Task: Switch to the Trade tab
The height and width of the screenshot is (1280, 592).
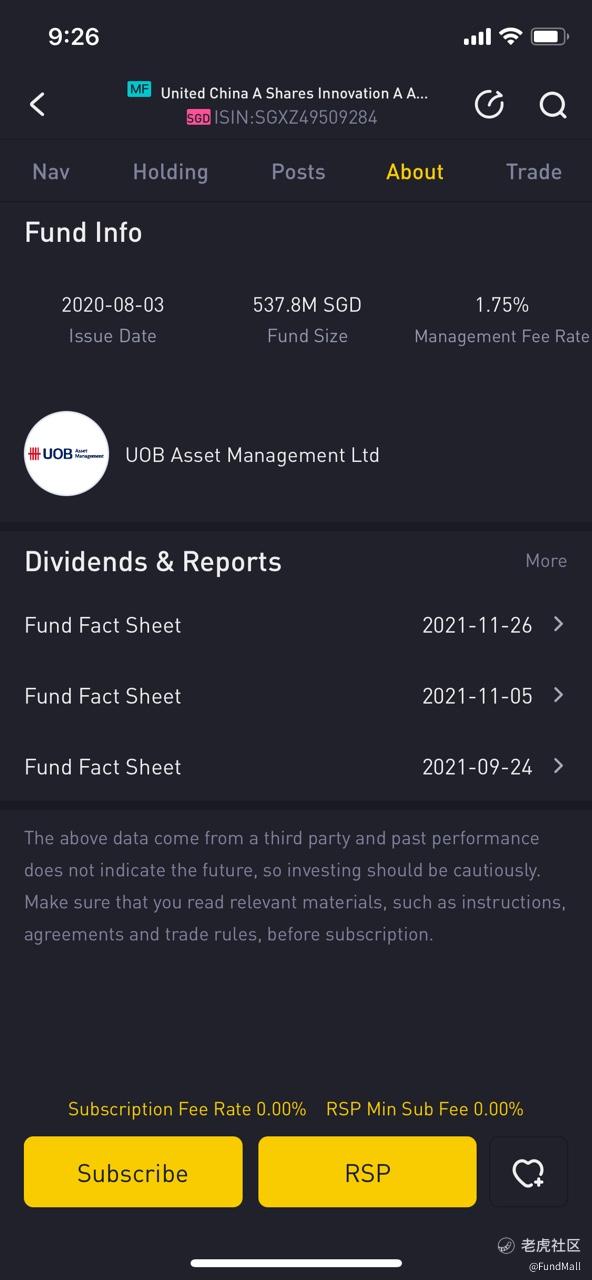Action: point(534,172)
